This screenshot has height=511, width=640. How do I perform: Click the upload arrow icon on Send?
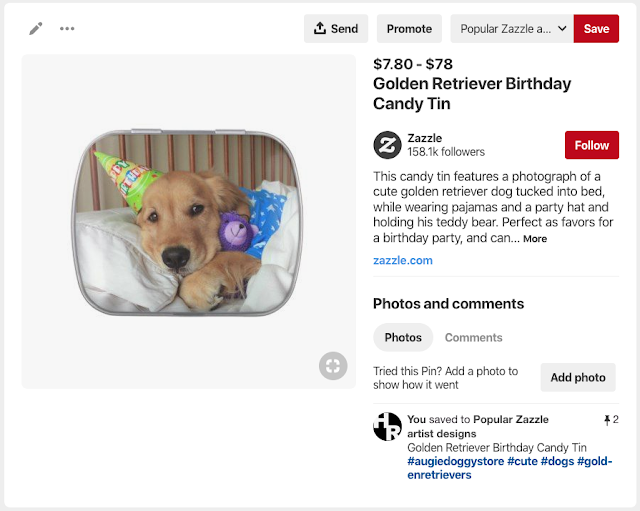tap(320, 28)
